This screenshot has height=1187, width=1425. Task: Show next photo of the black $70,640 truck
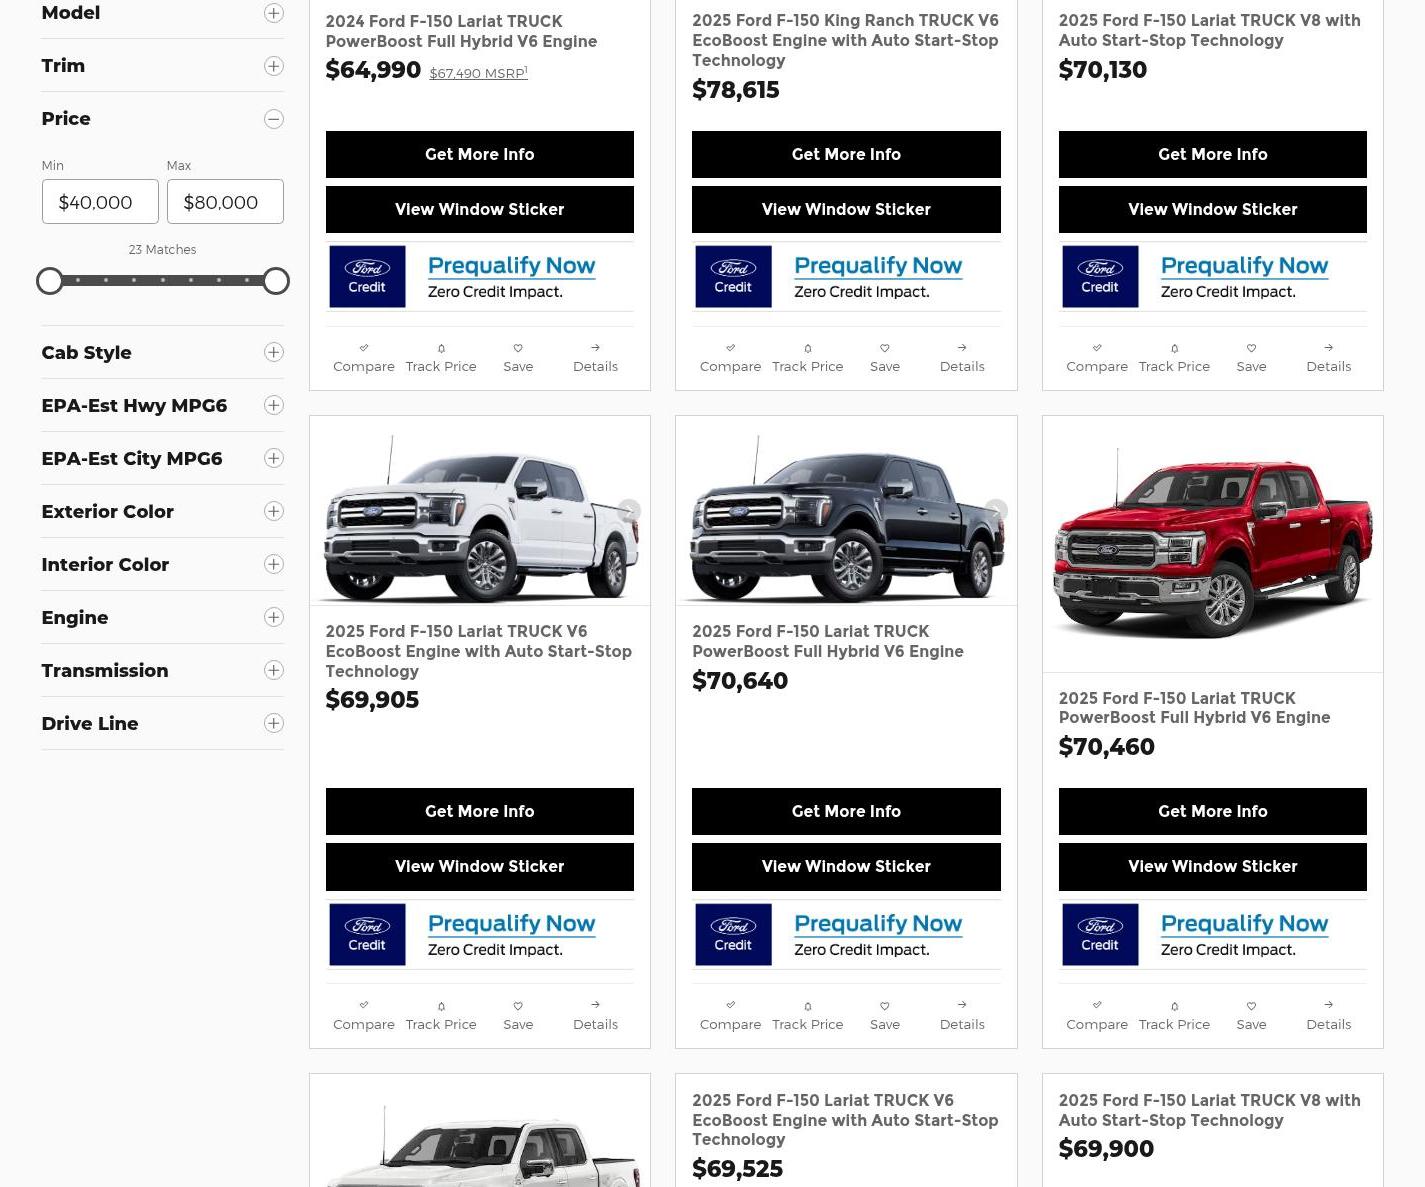[x=996, y=511]
